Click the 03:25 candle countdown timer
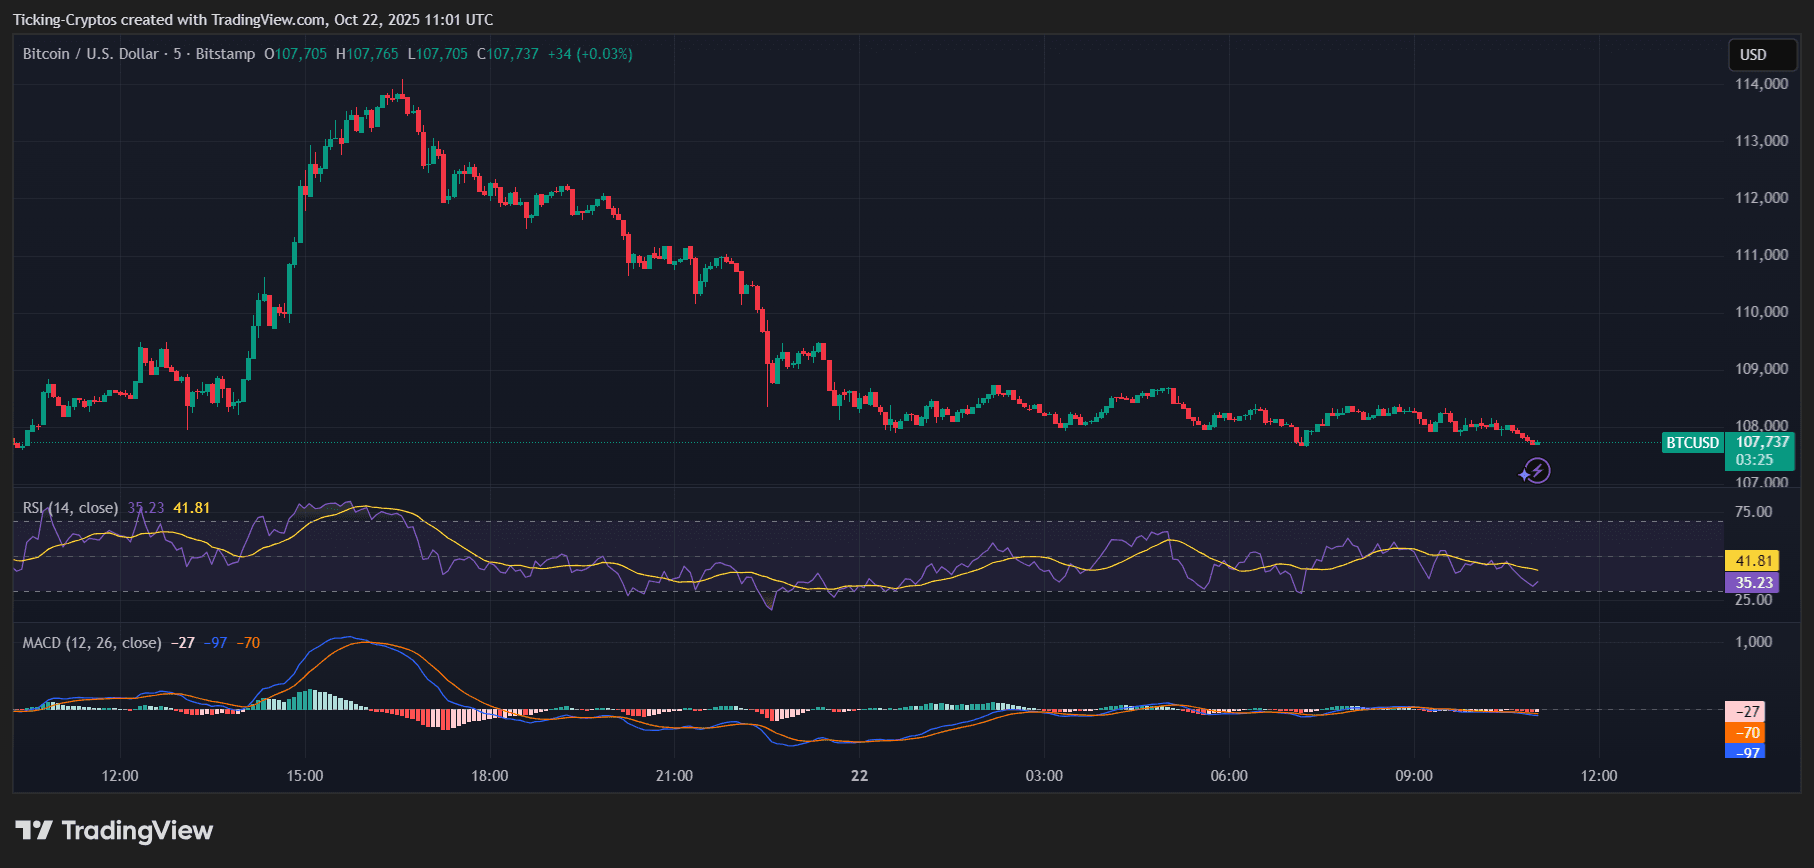Screen dimensions: 1814x868 (1754, 460)
